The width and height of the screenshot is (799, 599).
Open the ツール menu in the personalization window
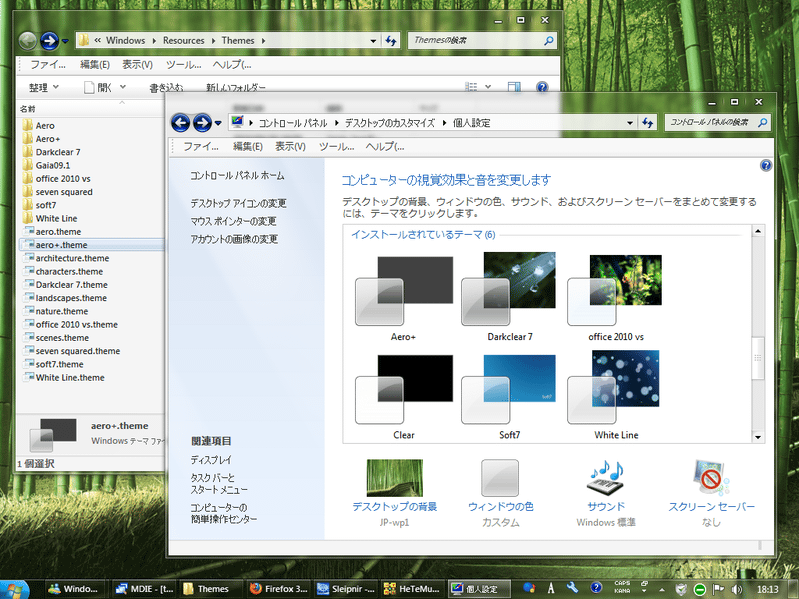(336, 147)
